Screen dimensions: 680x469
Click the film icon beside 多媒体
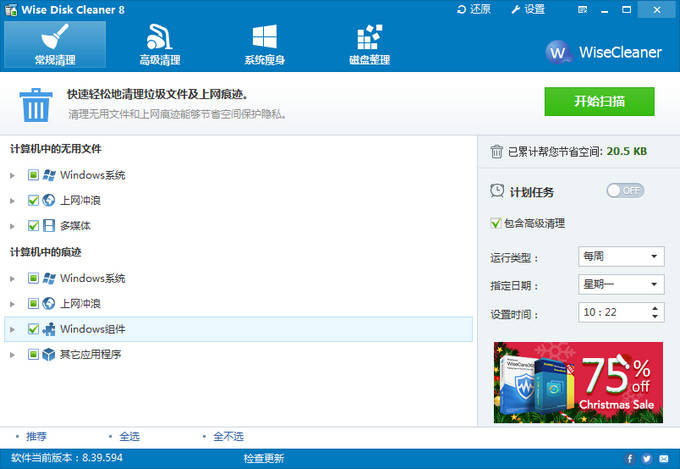49,226
